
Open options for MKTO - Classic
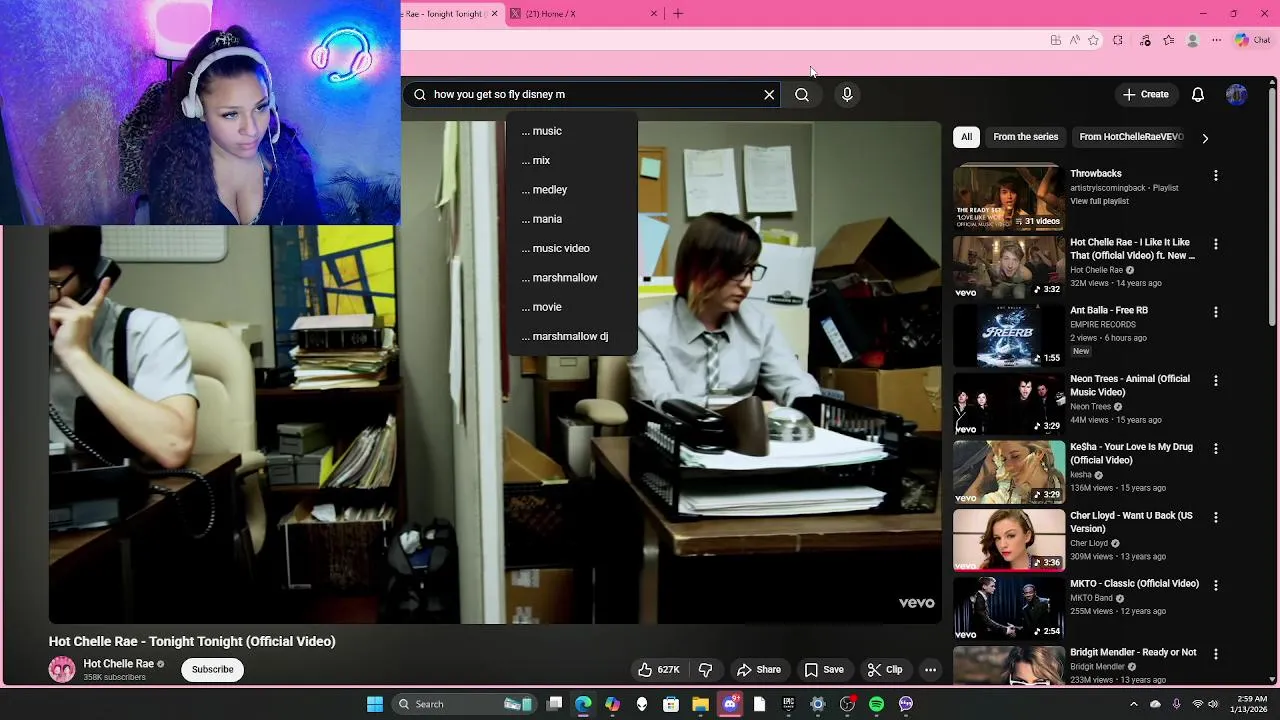tap(1216, 586)
